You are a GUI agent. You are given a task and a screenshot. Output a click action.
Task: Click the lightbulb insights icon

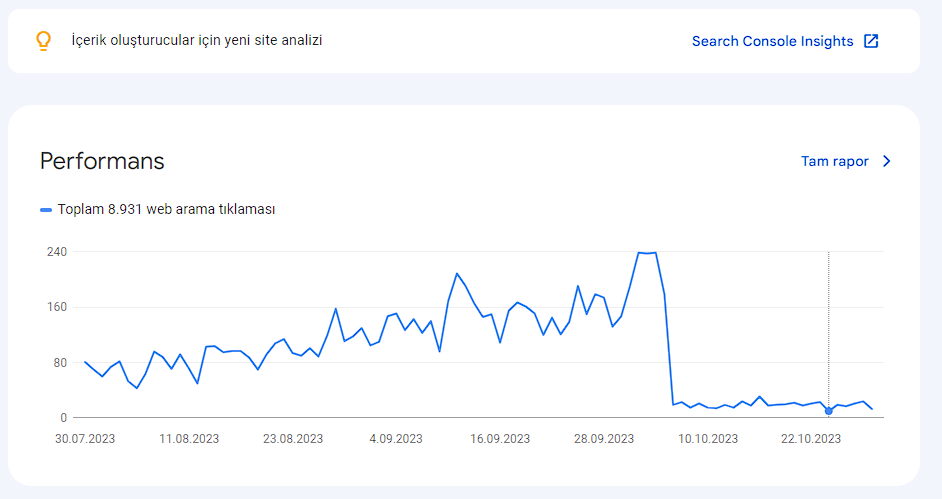click(43, 41)
